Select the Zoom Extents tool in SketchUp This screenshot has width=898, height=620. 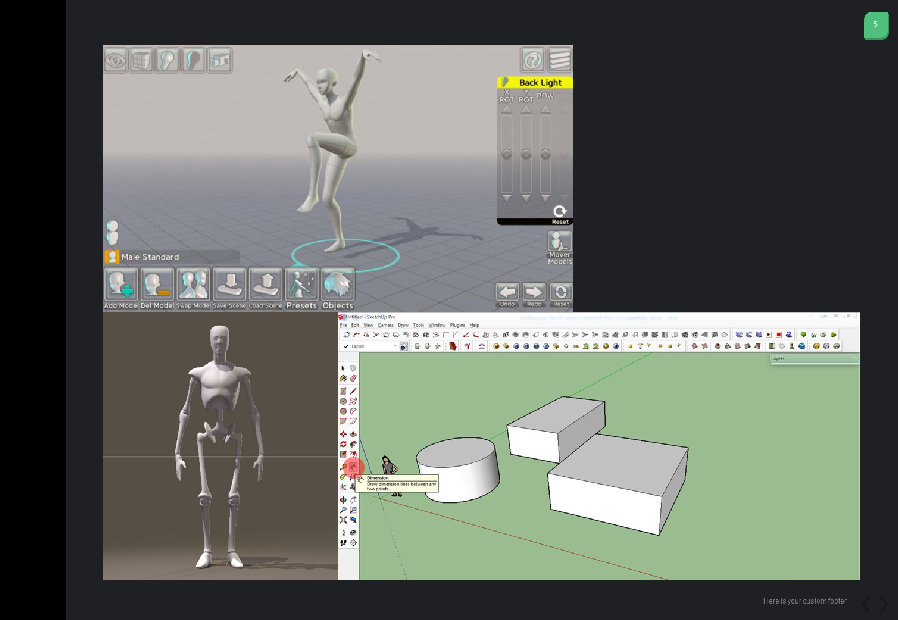tap(343, 520)
